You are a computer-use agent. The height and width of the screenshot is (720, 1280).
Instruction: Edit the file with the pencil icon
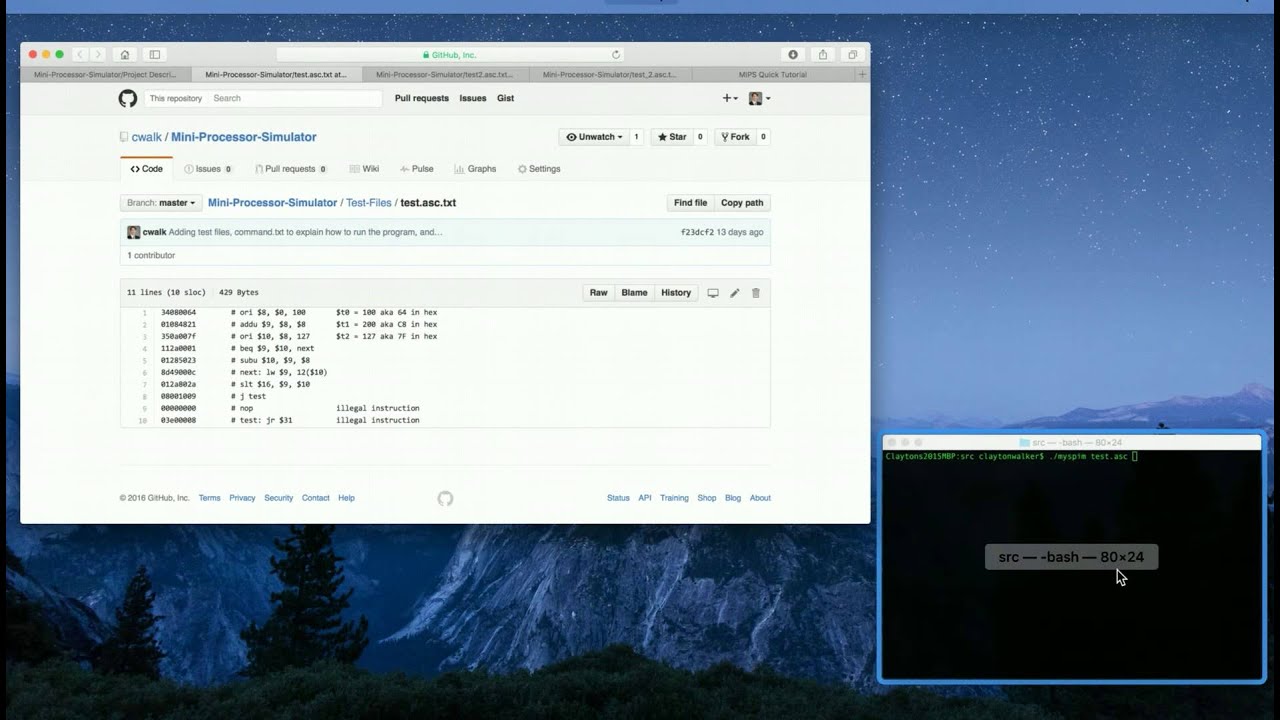(735, 293)
